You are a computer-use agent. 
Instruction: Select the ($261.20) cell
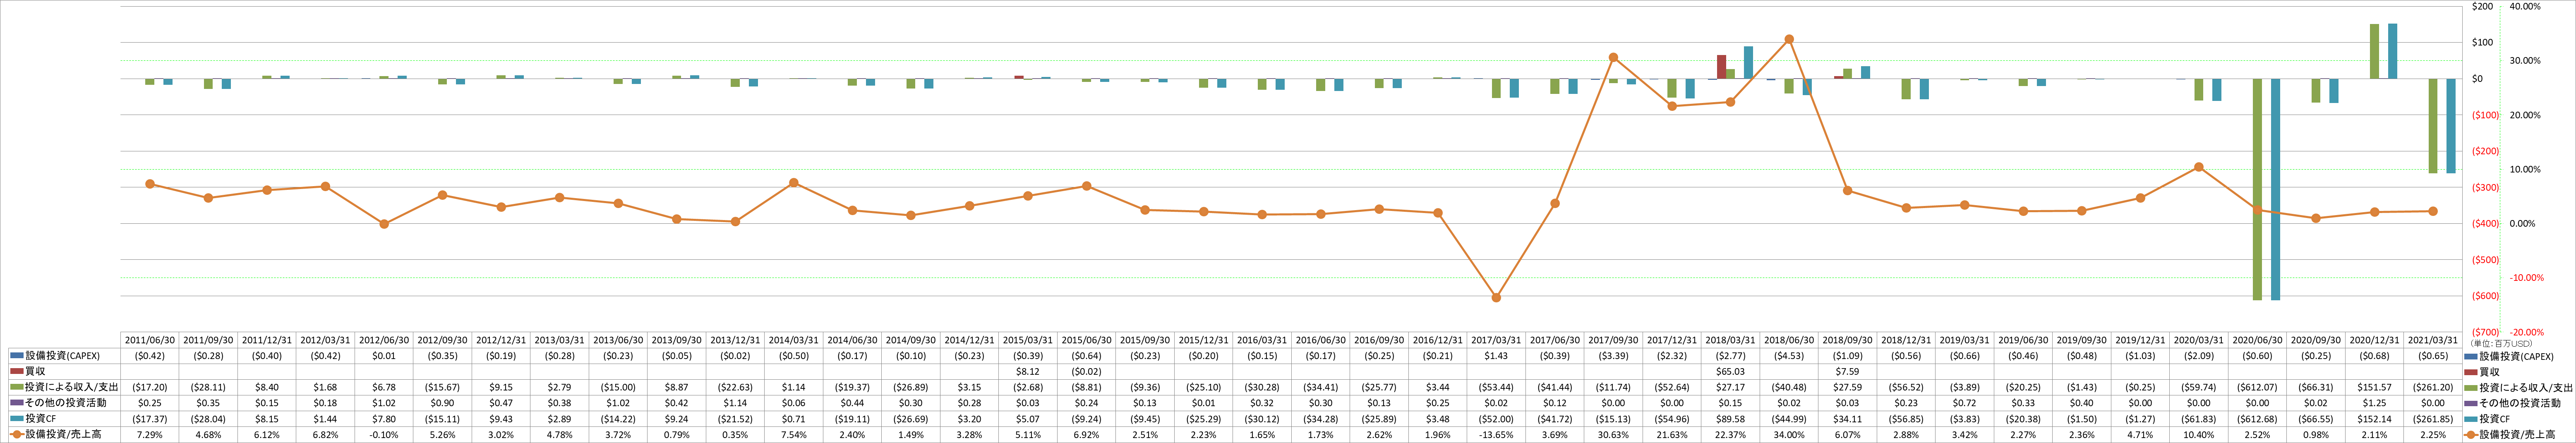(x=2433, y=387)
